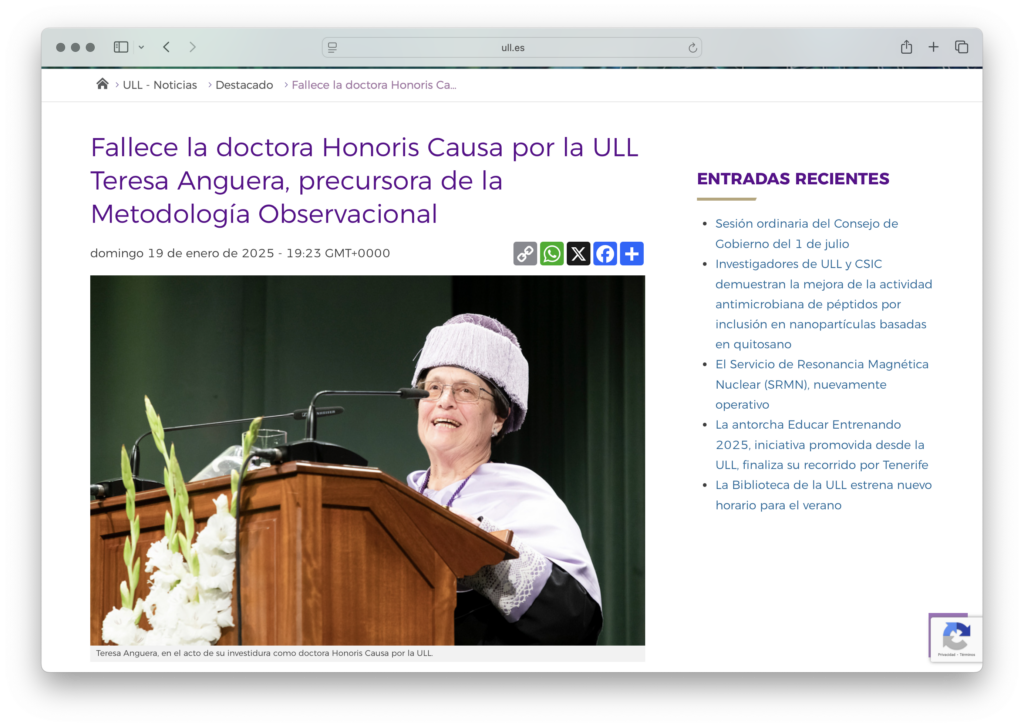Share article via WhatsApp icon
The image size is (1024, 727).
tap(552, 254)
